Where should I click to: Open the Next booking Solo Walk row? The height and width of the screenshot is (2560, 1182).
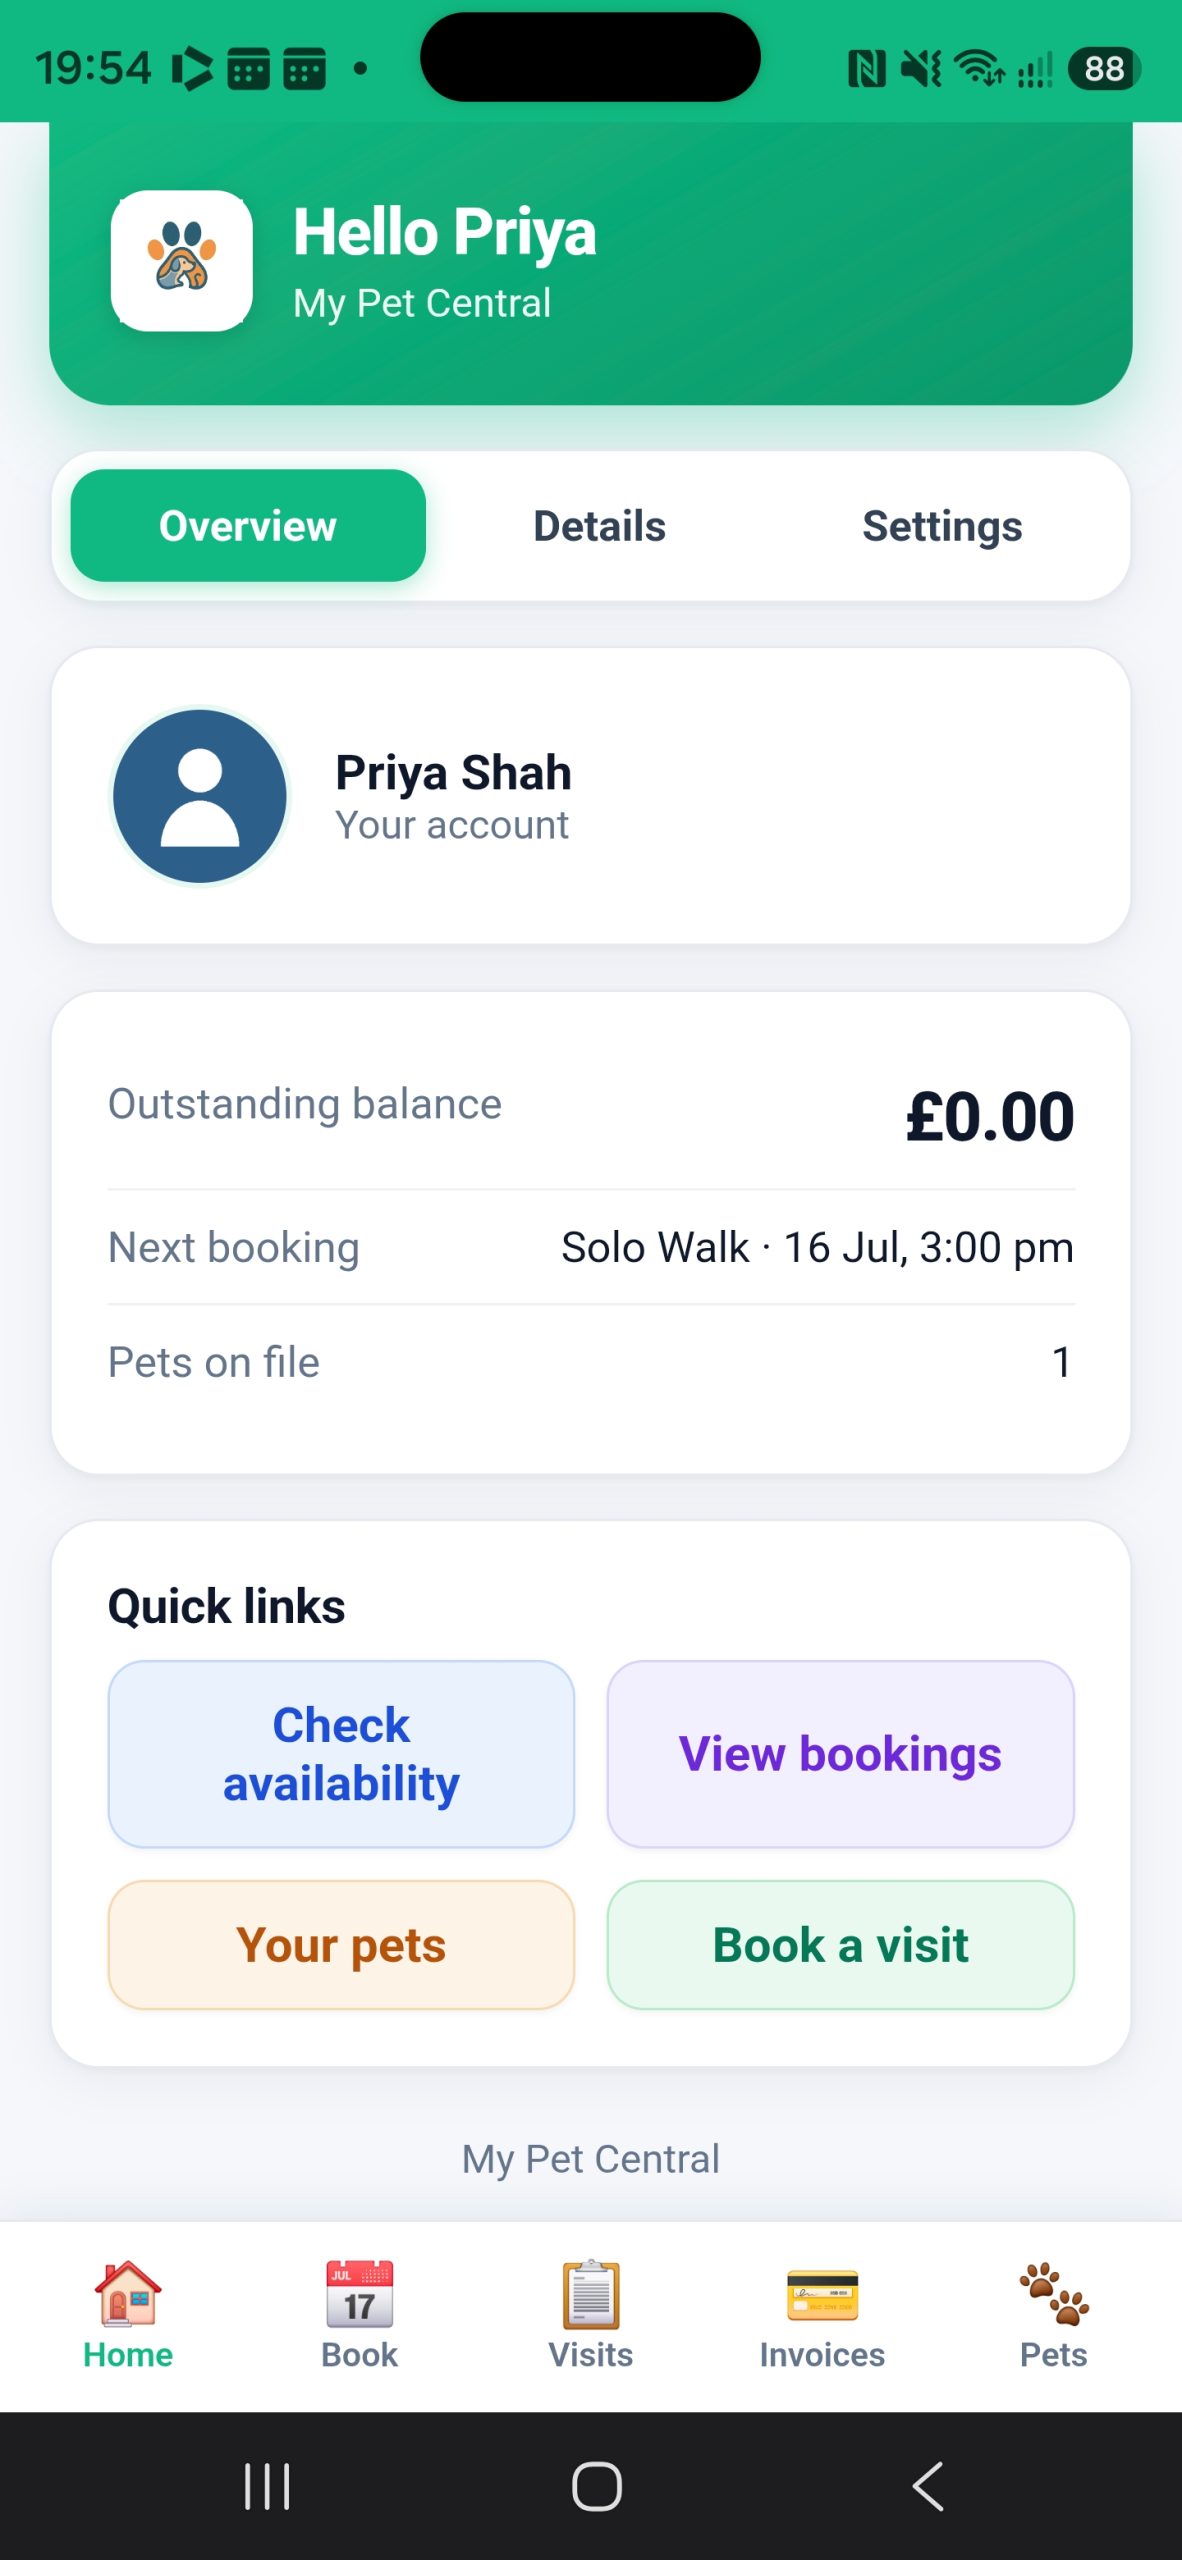tap(591, 1247)
